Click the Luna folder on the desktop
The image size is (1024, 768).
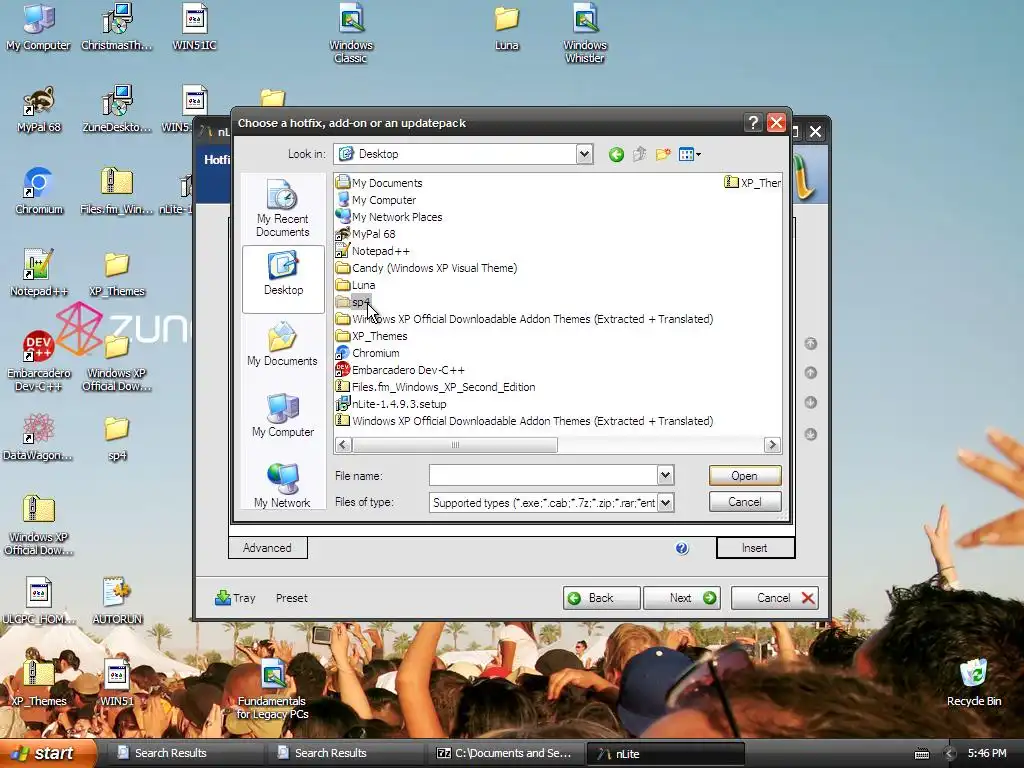click(x=507, y=27)
